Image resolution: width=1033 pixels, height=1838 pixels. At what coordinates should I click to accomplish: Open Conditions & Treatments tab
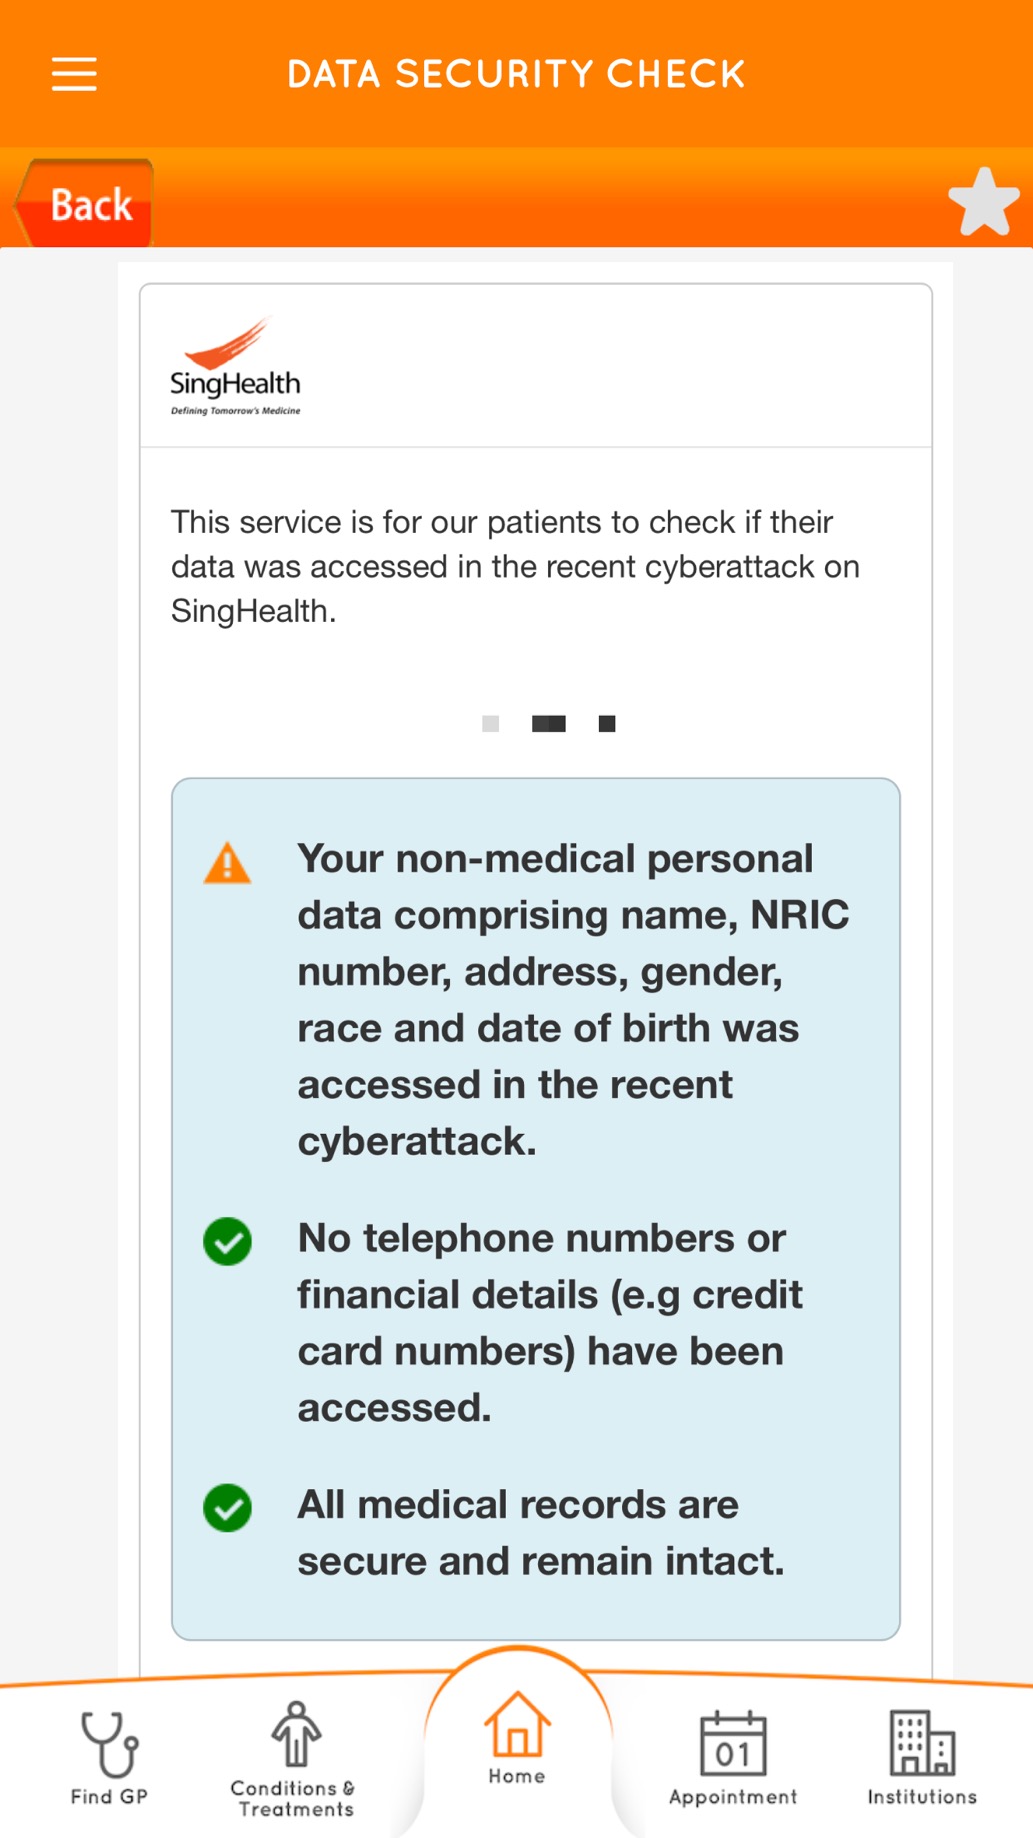coord(294,1760)
